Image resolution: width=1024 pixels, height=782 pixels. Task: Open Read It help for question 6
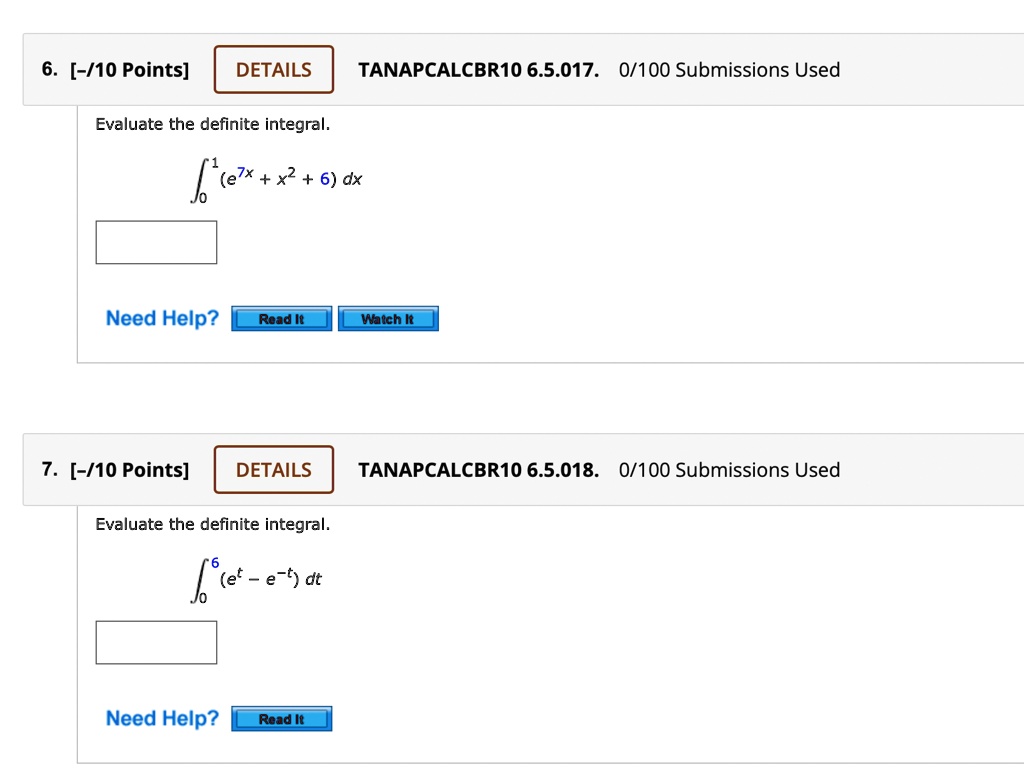point(281,319)
